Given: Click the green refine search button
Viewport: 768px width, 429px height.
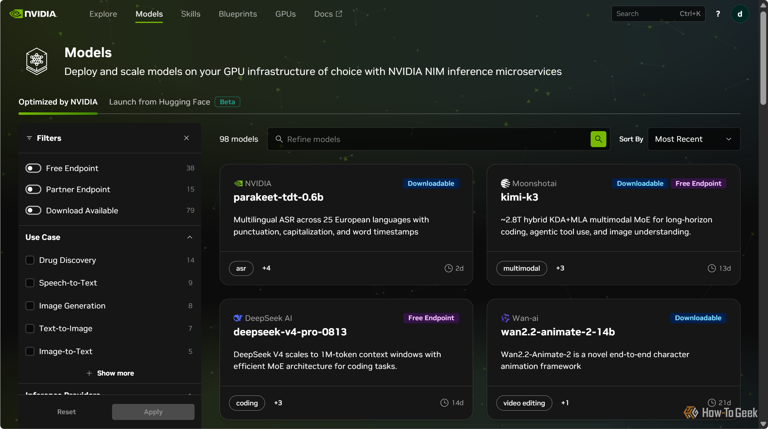Looking at the screenshot, I should click(598, 139).
